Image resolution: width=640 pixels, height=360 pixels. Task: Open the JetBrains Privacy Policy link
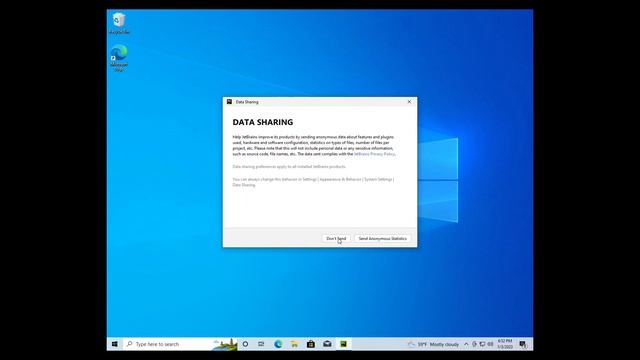tap(374, 154)
